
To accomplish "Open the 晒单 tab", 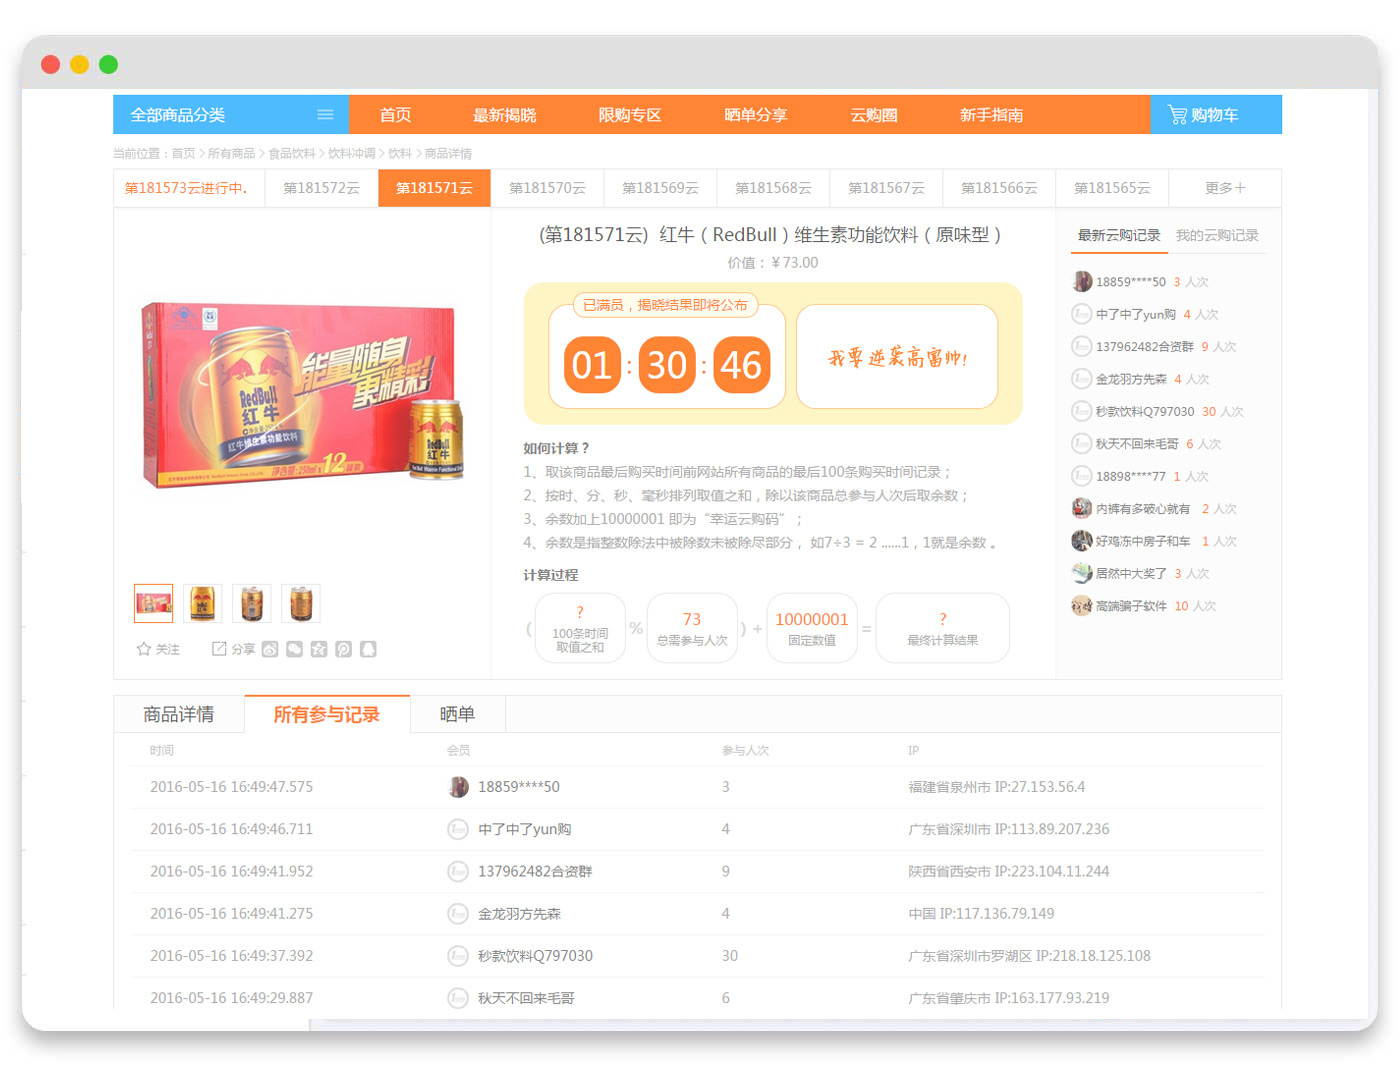I will tap(458, 714).
